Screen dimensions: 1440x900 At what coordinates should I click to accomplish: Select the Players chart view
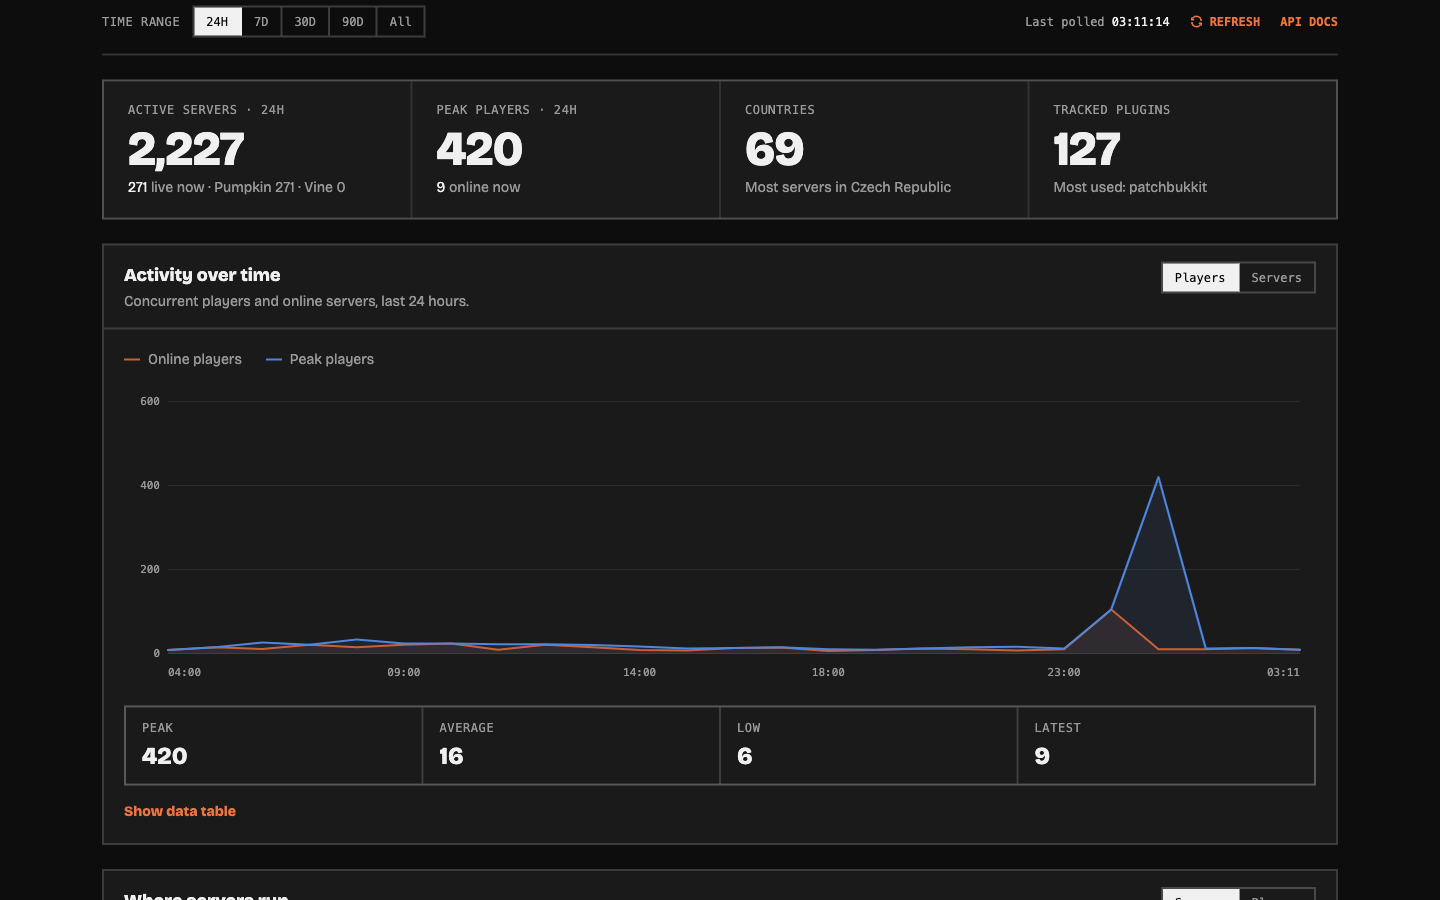click(x=1200, y=278)
